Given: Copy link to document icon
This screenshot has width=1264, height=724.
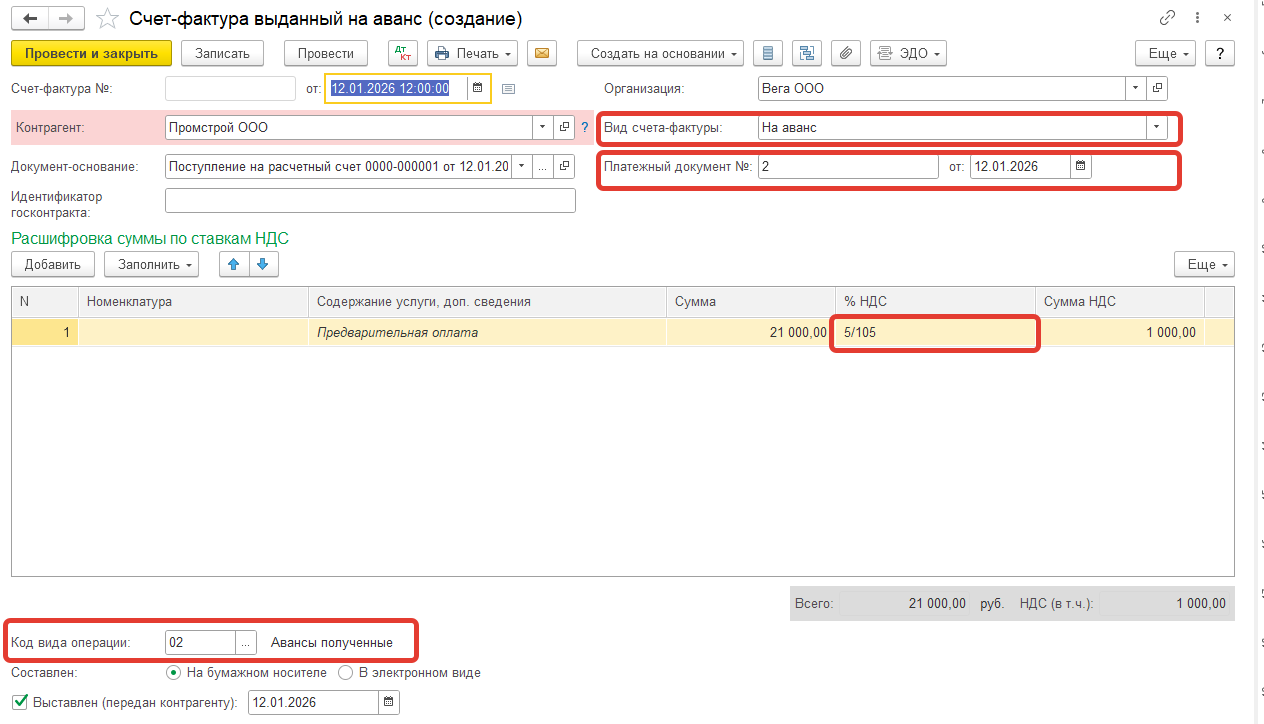Looking at the screenshot, I should click(1167, 18).
